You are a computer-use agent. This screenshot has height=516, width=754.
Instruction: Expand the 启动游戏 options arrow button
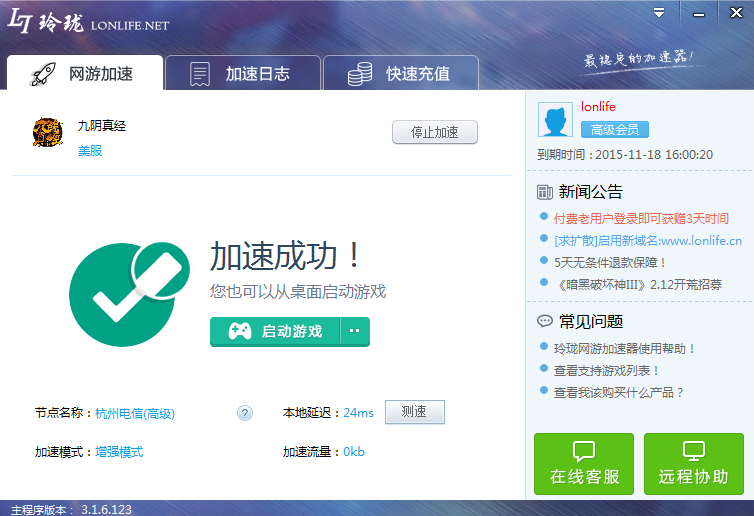(x=355, y=332)
